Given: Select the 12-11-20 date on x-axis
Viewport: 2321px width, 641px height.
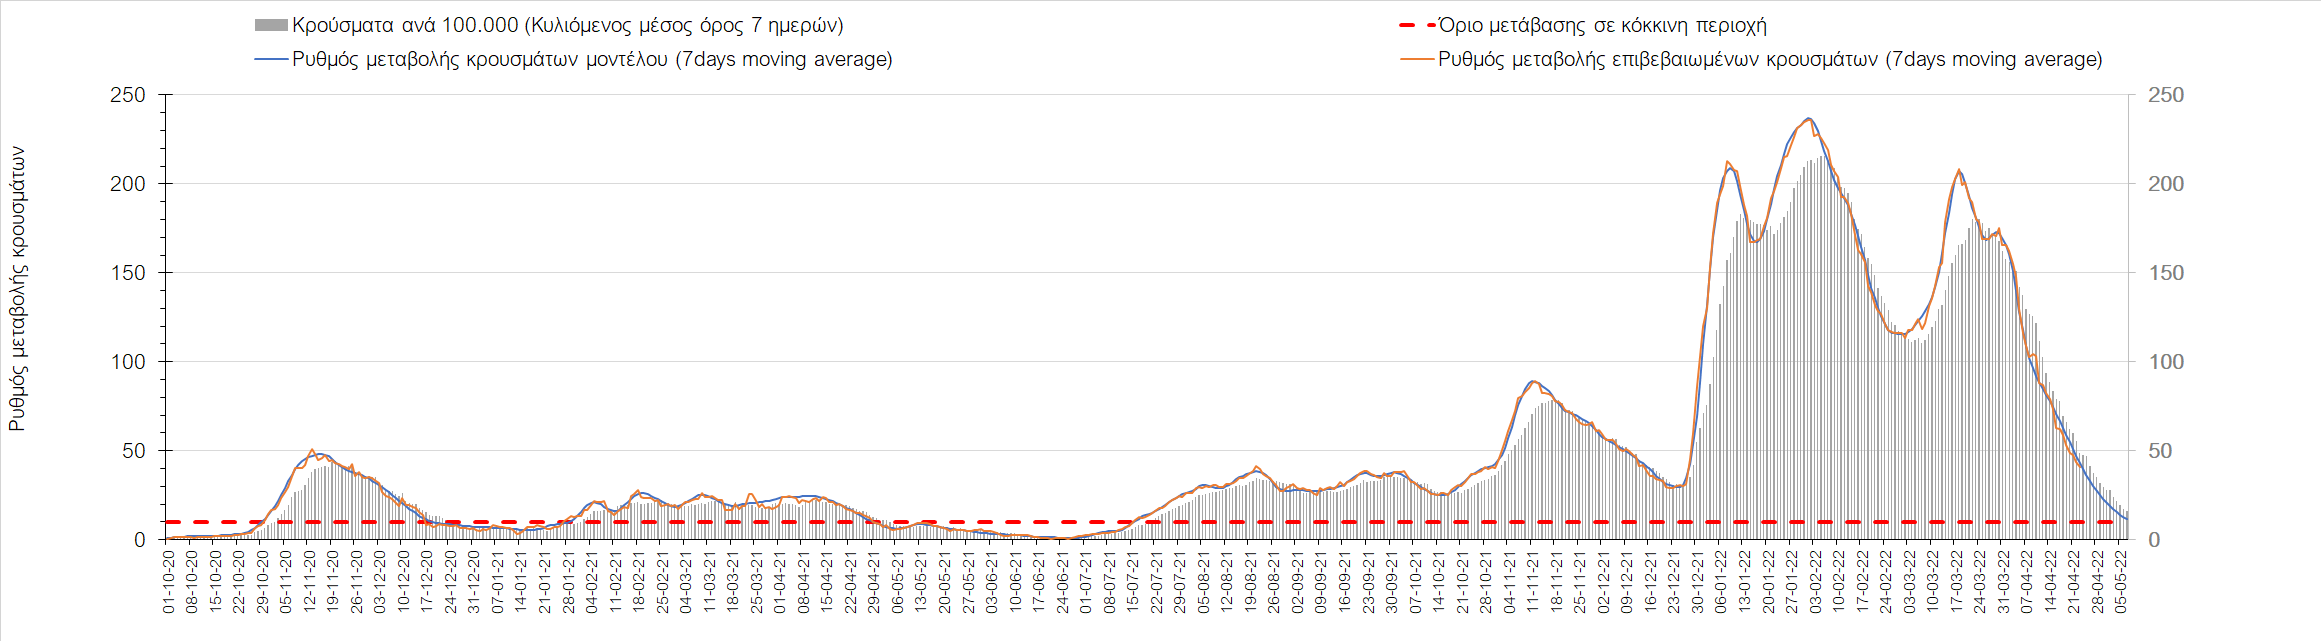Looking at the screenshot, I should pyautogui.click(x=310, y=582).
